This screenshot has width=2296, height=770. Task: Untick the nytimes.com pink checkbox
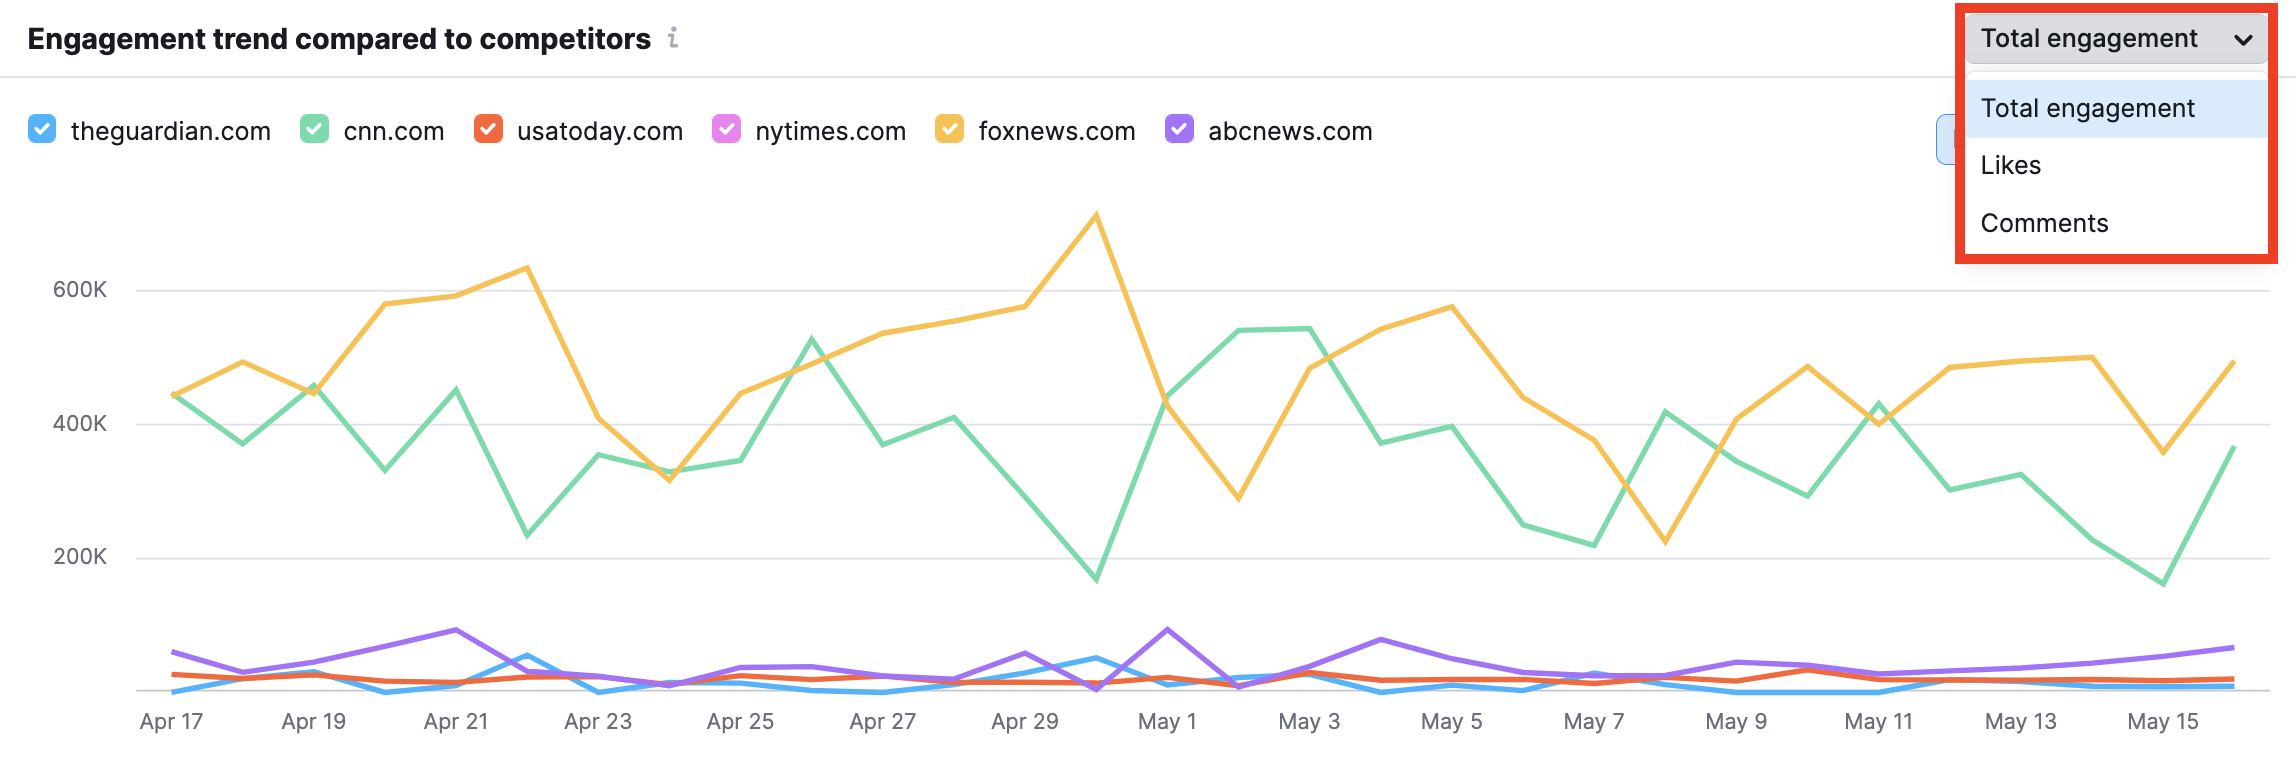coord(726,130)
